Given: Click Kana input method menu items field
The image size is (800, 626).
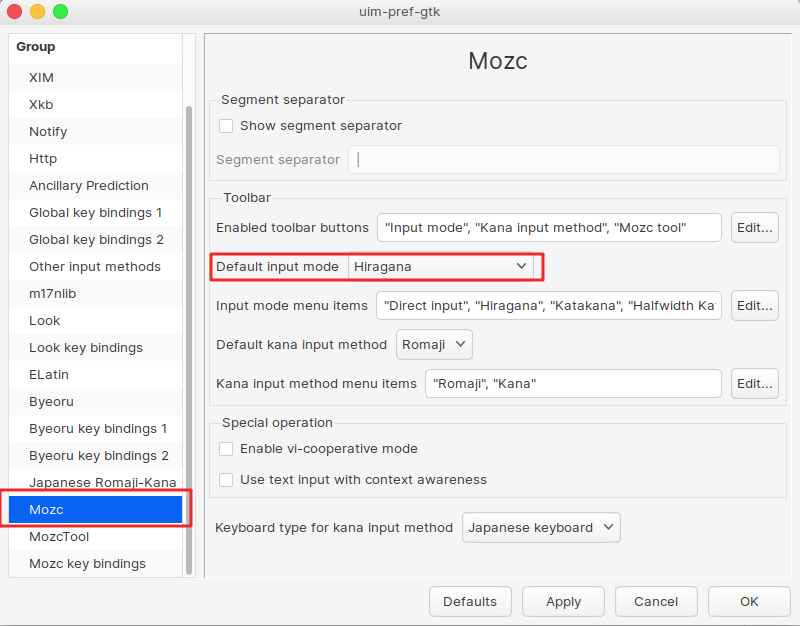Looking at the screenshot, I should click(573, 384).
